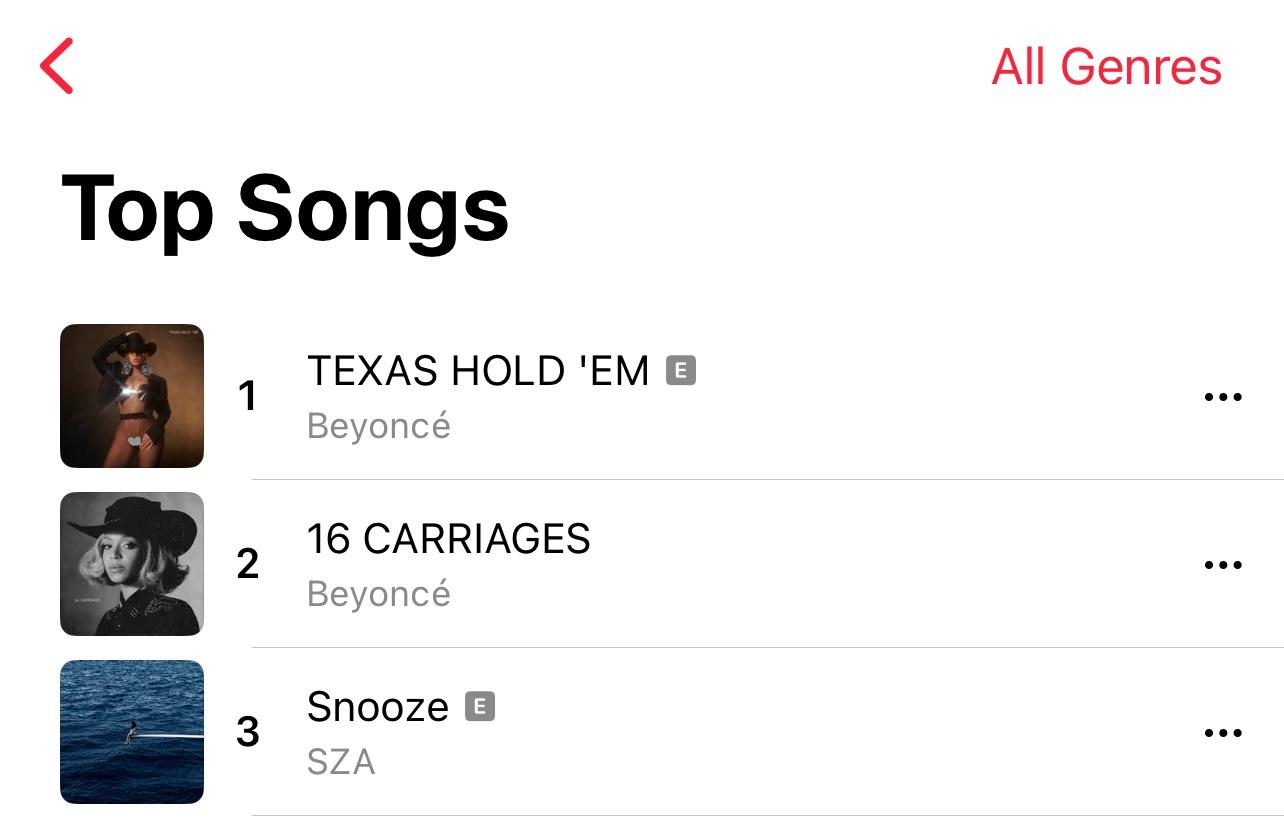Click the Top Songs heading
The image size is (1284, 820).
tap(285, 209)
